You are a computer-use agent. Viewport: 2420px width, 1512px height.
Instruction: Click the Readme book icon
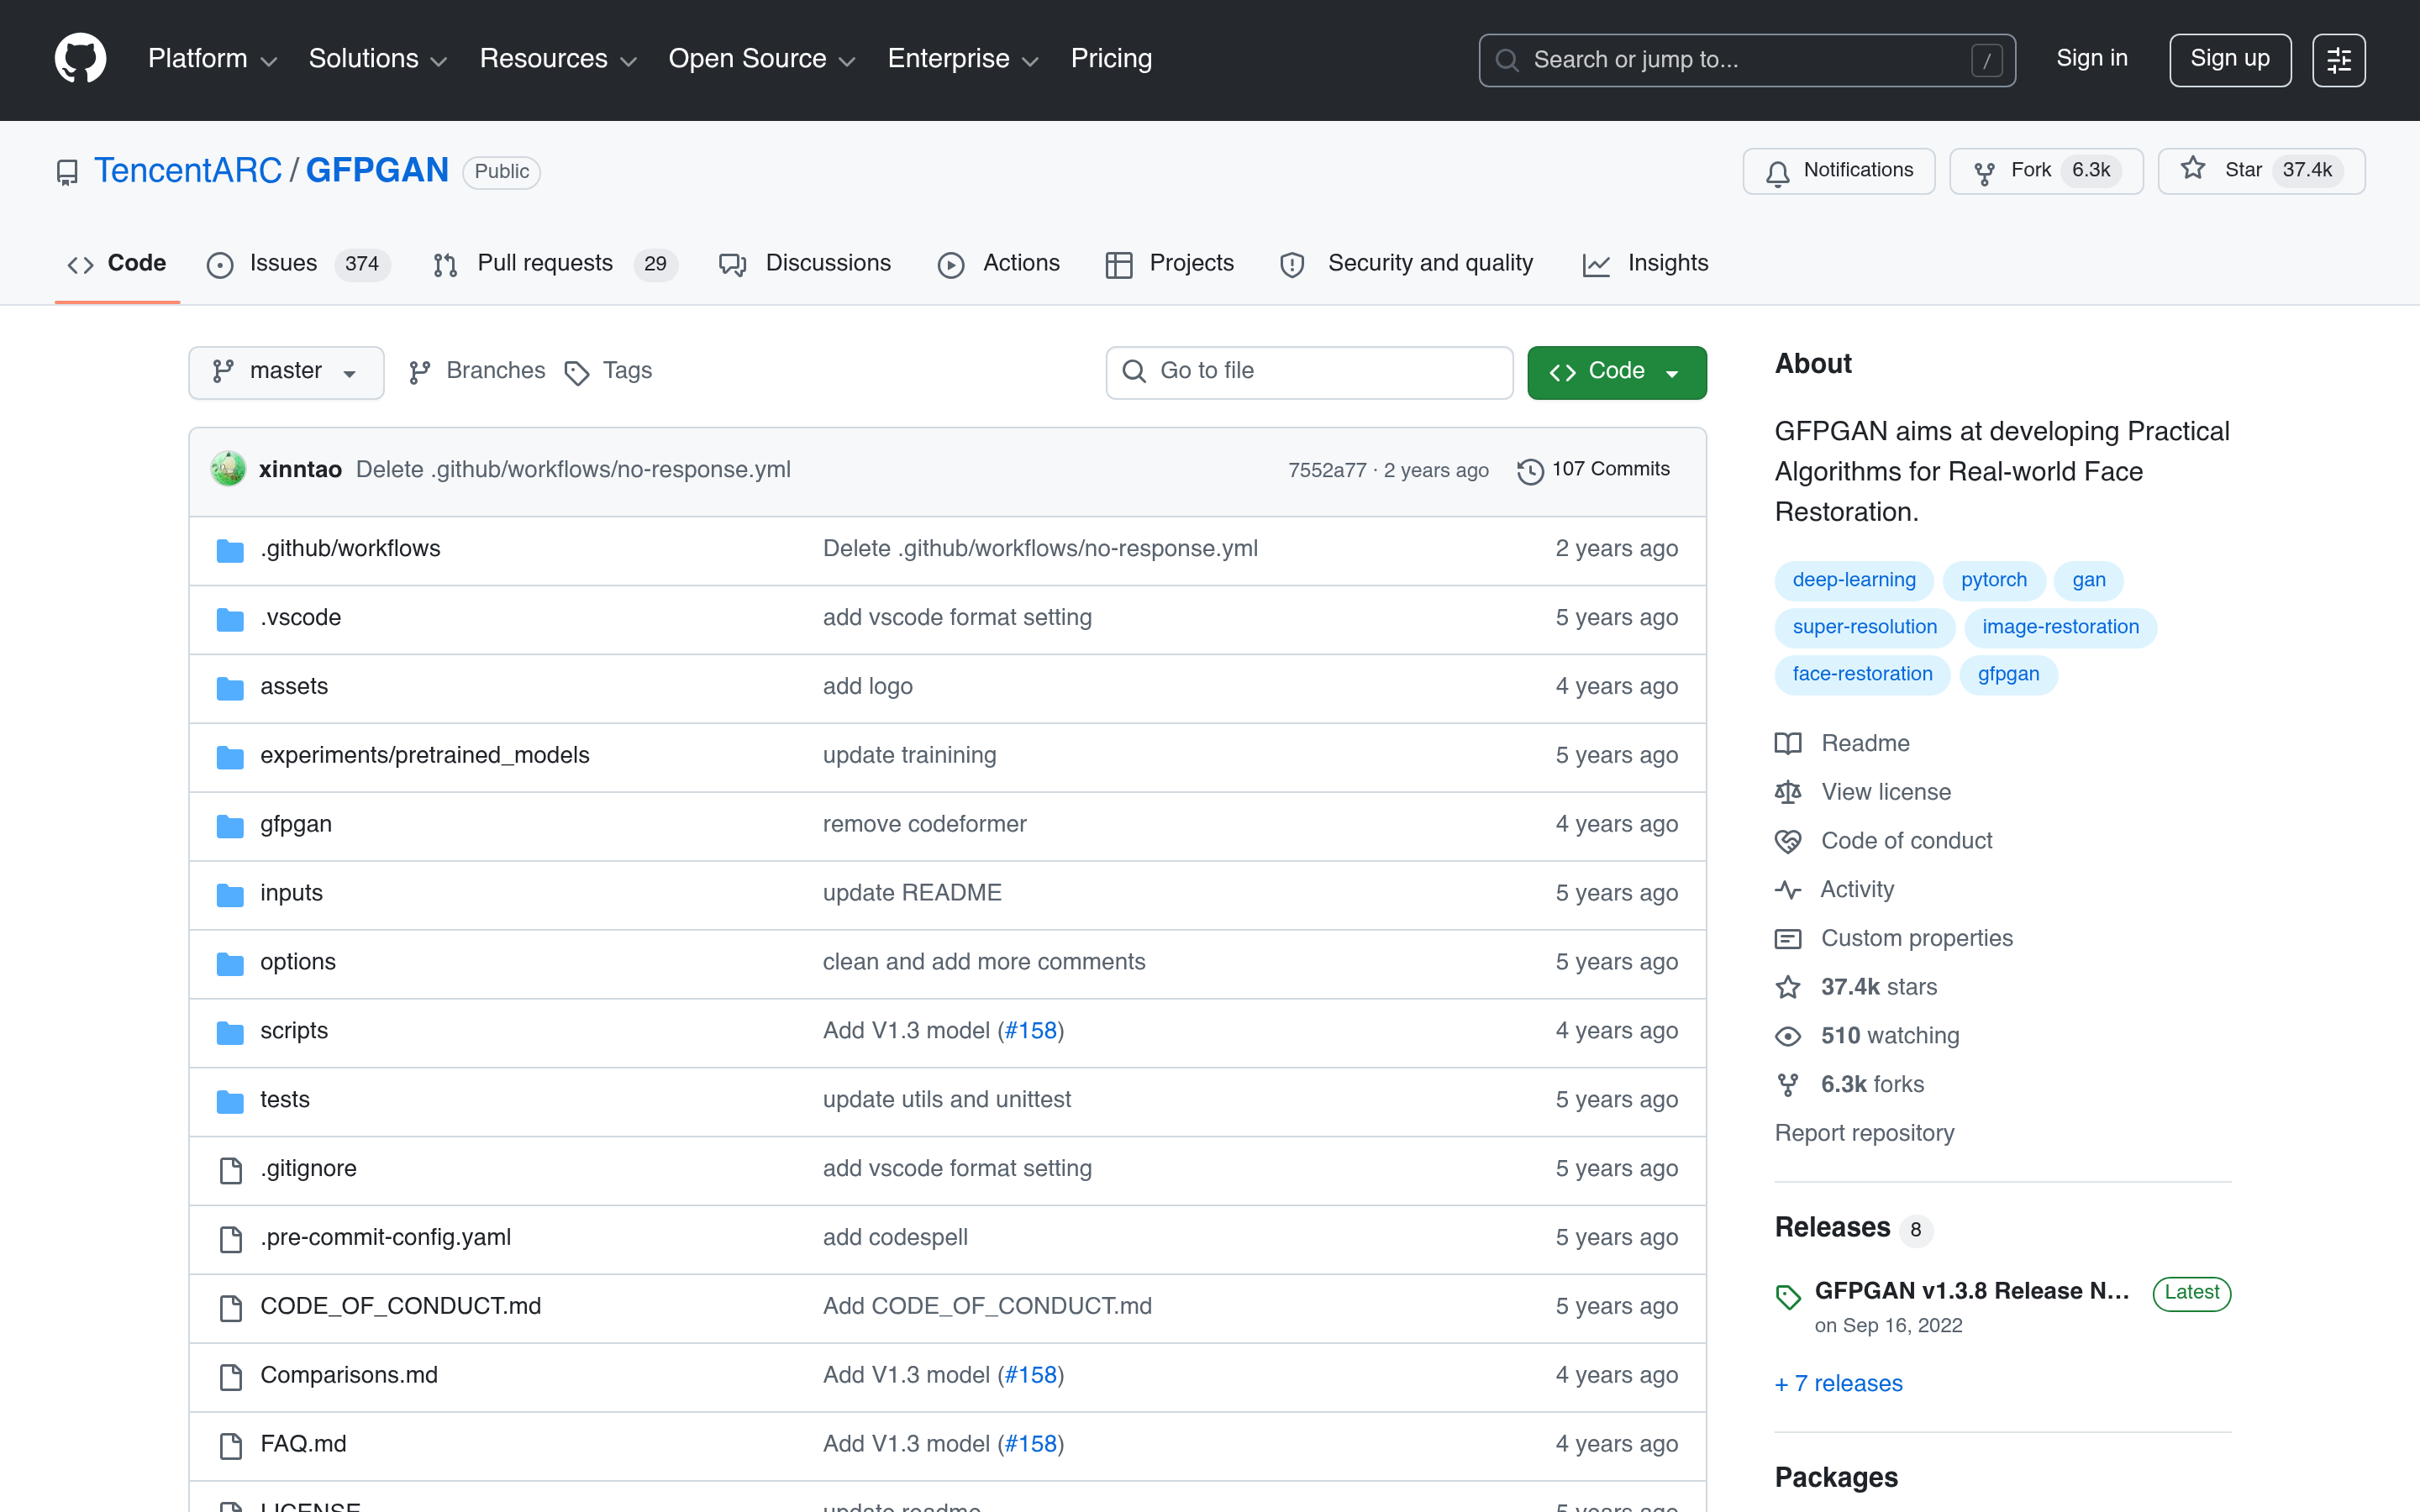point(1788,743)
